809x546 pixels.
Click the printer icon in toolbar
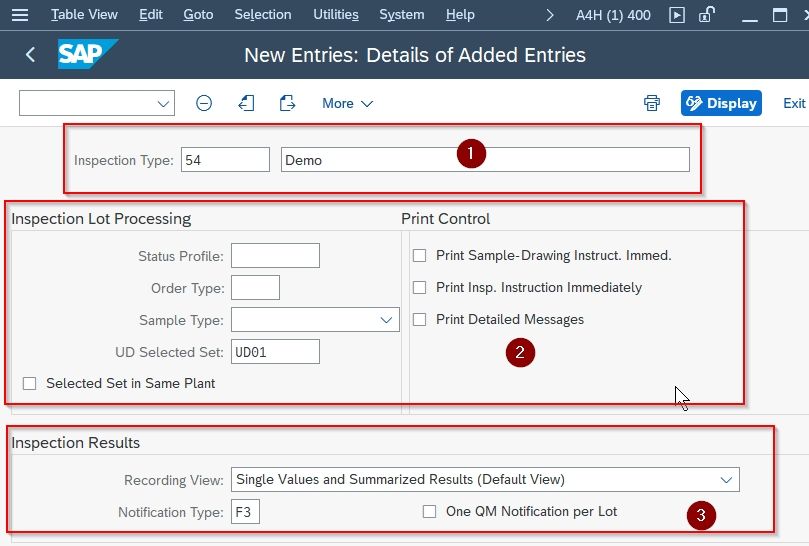coord(652,103)
